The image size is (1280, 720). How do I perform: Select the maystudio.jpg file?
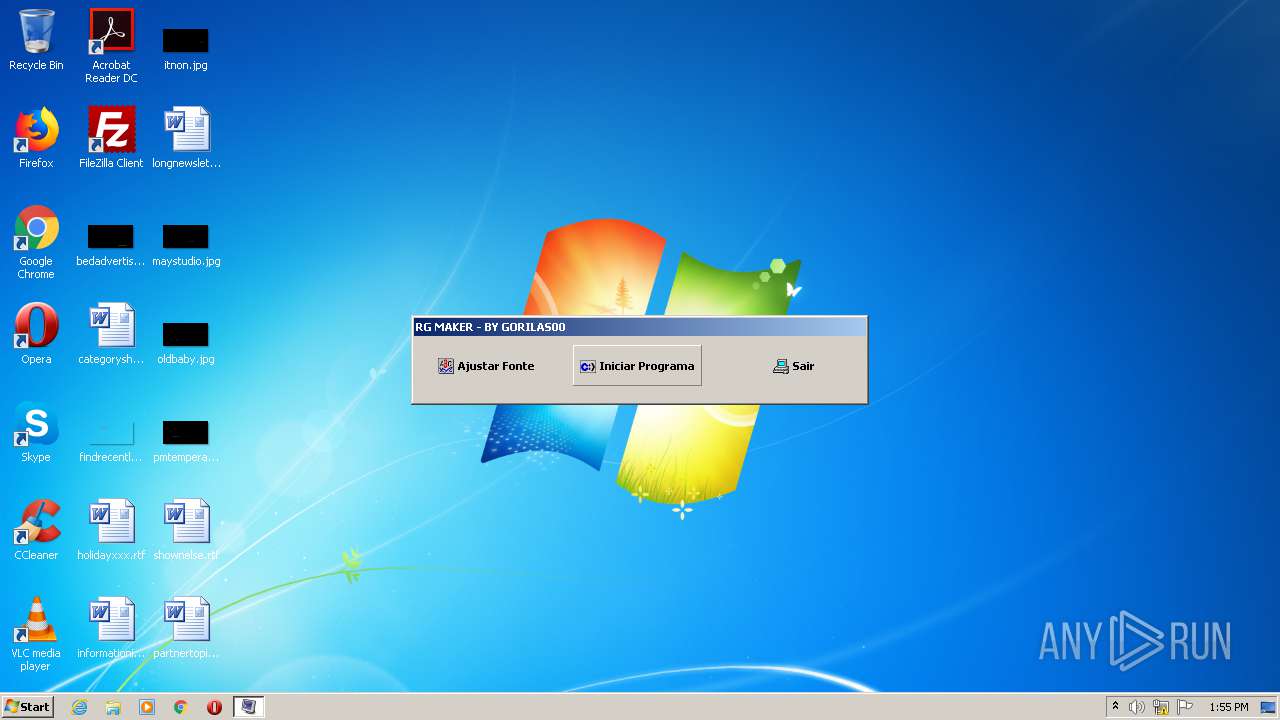(x=186, y=245)
